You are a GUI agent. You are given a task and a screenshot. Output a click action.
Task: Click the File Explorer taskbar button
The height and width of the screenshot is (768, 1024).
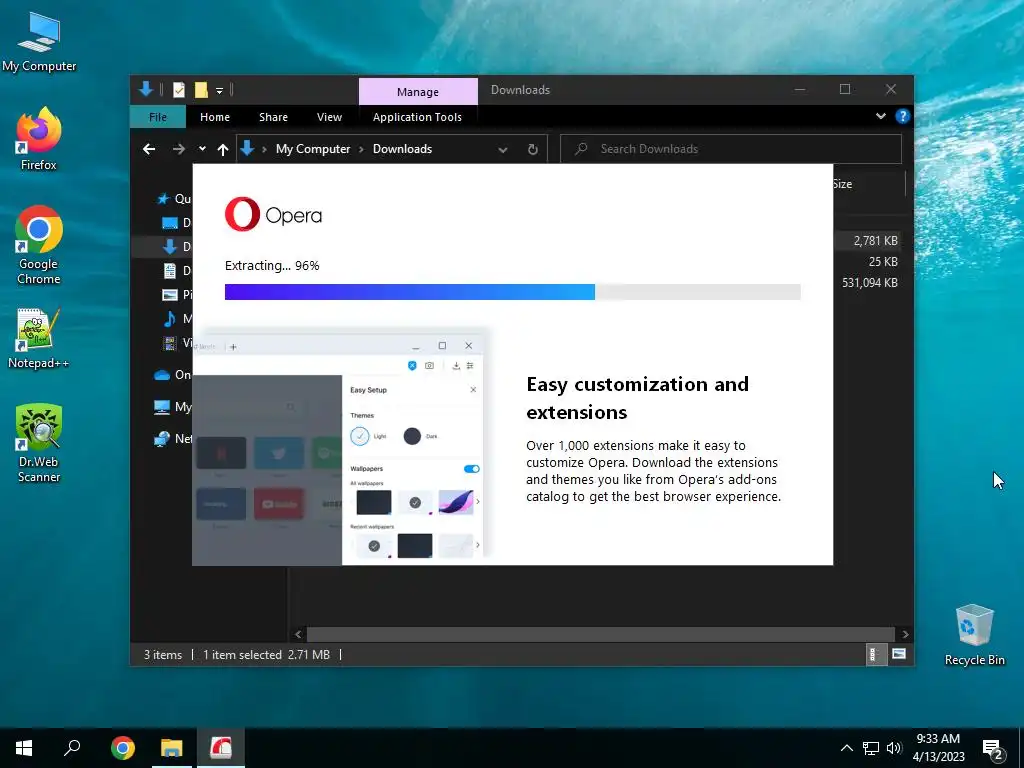(172, 748)
